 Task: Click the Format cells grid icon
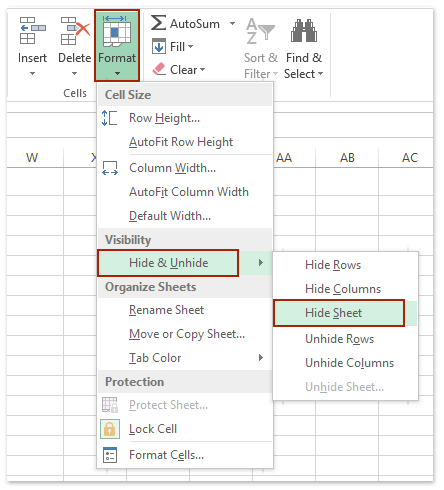point(117,32)
